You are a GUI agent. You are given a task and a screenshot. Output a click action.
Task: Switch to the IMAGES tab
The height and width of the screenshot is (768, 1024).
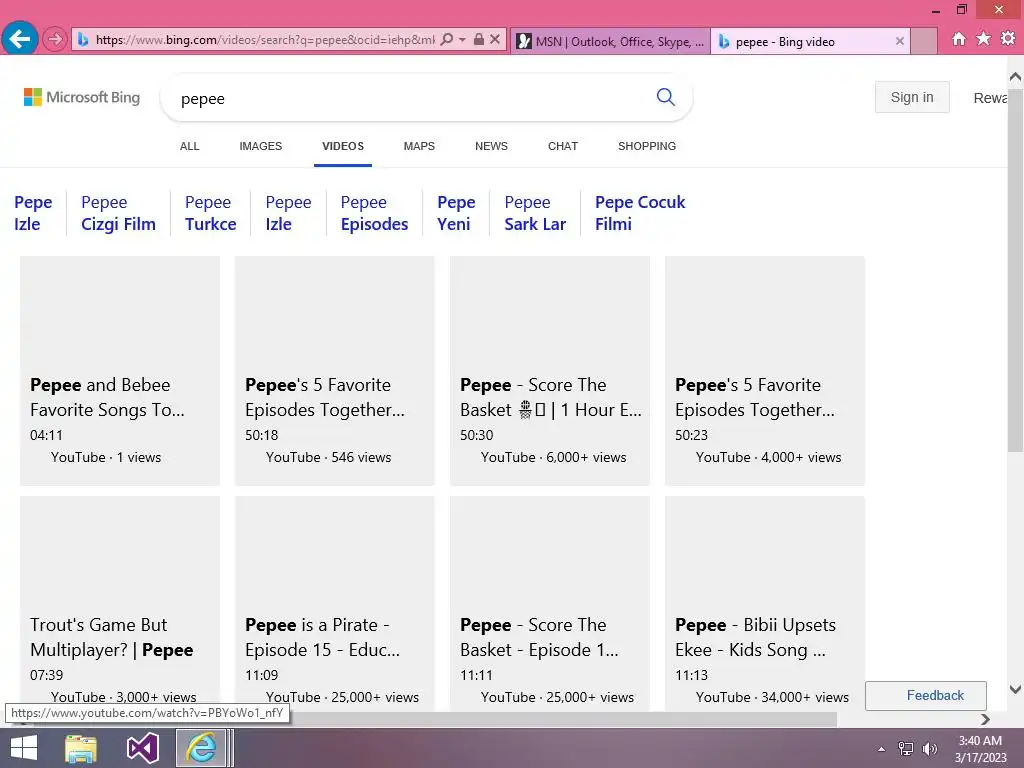(x=261, y=146)
